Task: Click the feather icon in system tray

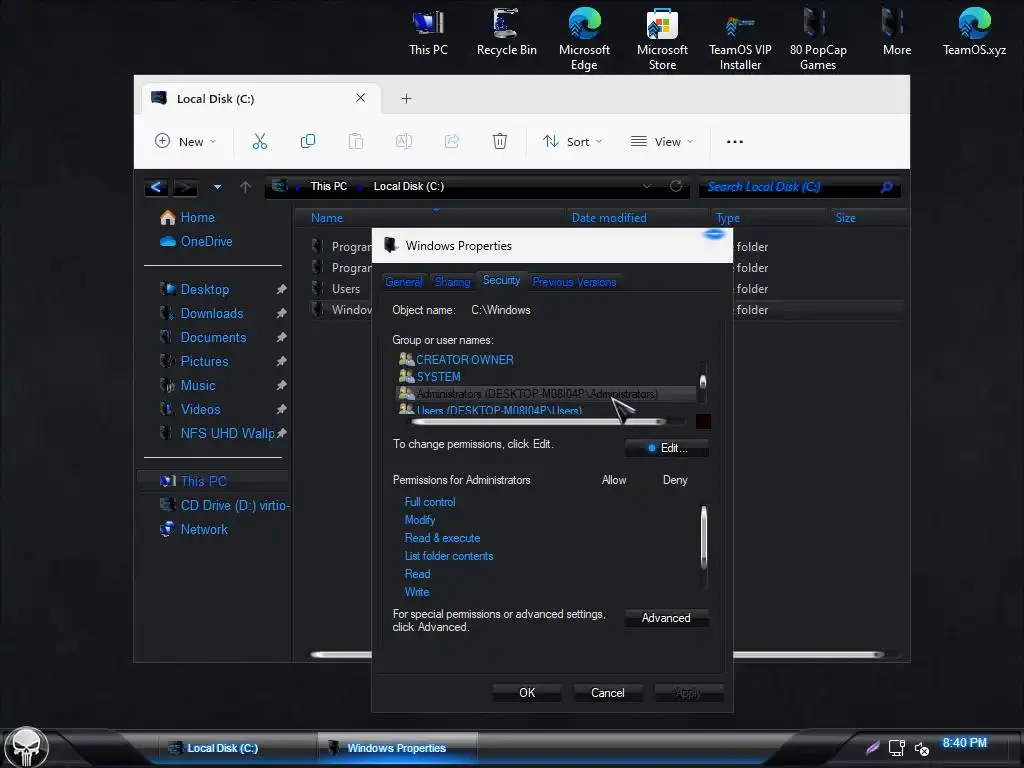Action: pyautogui.click(x=872, y=748)
